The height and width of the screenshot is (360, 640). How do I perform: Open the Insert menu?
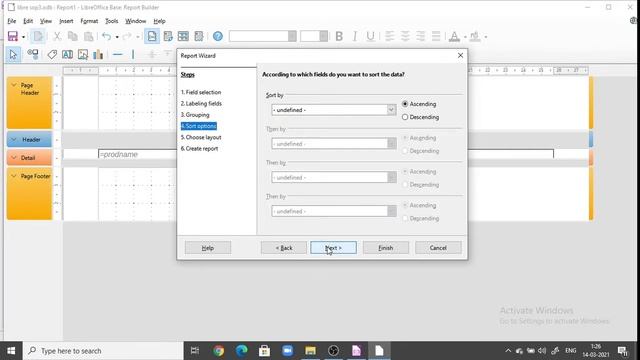tap(66, 21)
